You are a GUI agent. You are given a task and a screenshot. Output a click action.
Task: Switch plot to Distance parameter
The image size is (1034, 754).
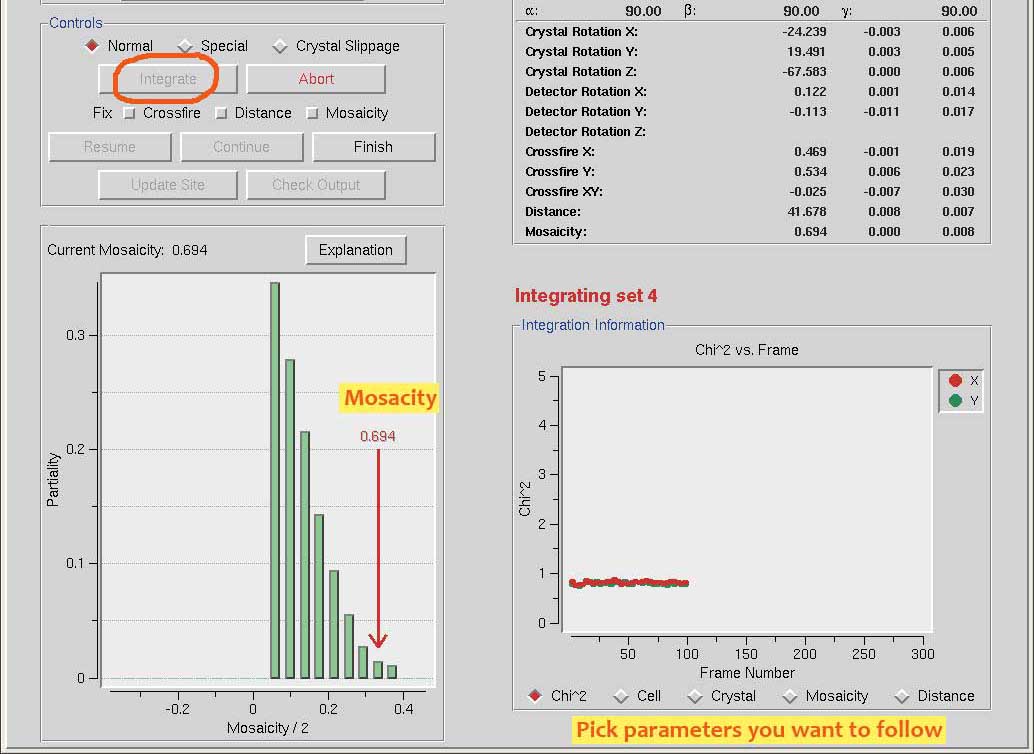coord(902,696)
